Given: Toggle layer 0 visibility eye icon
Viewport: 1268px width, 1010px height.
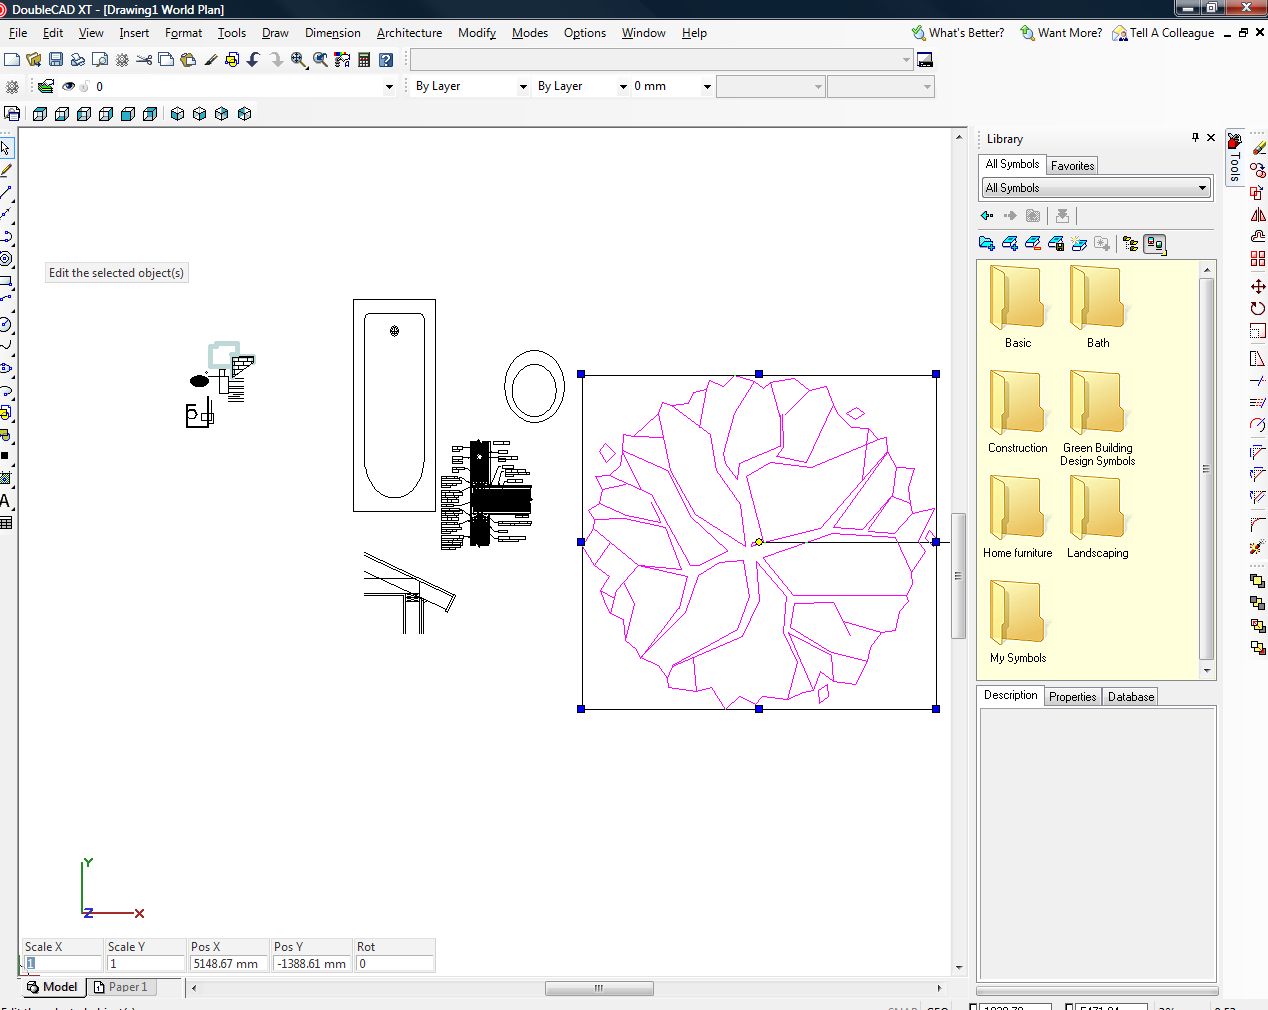Looking at the screenshot, I should point(68,86).
